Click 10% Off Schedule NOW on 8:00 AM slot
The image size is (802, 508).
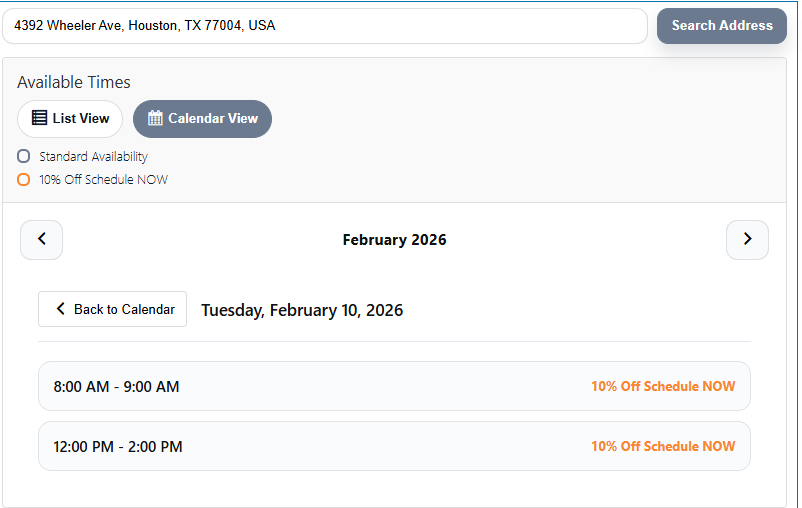point(662,386)
